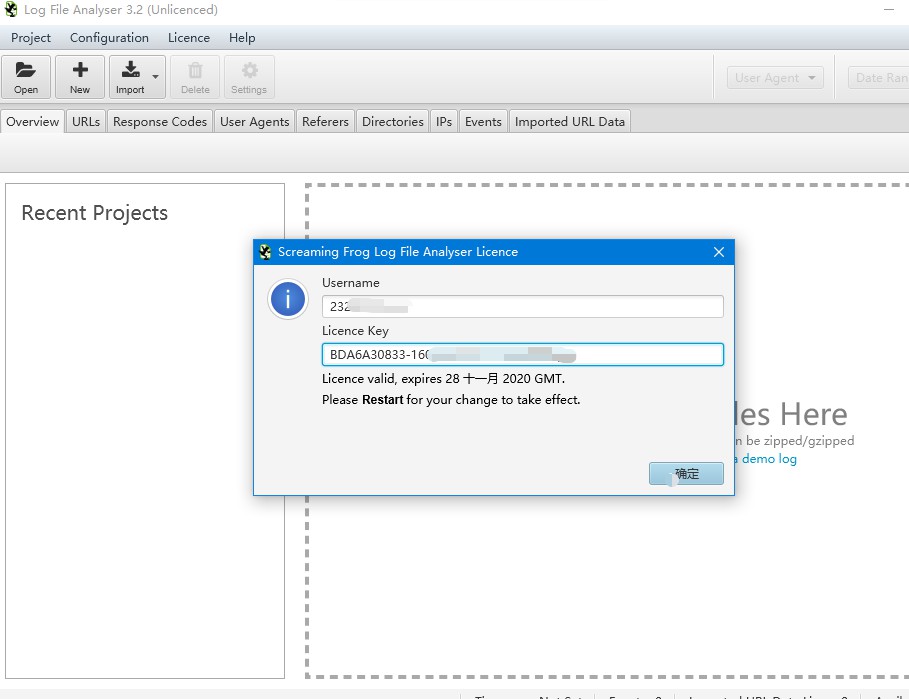Screen dimensions: 909x699
Task: Open a project with the Open toolbar icon
Action: click(26, 77)
